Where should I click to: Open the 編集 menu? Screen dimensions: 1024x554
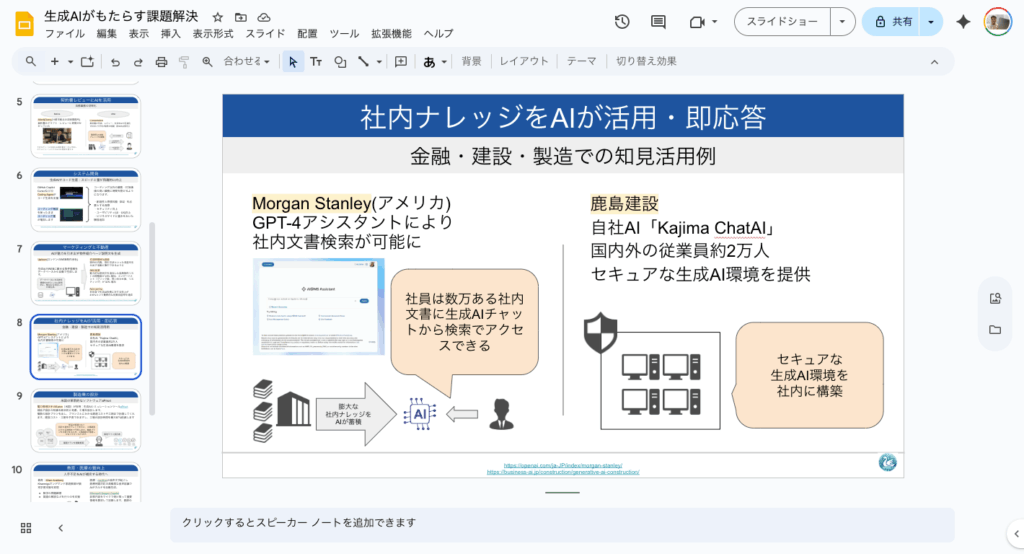coord(106,34)
